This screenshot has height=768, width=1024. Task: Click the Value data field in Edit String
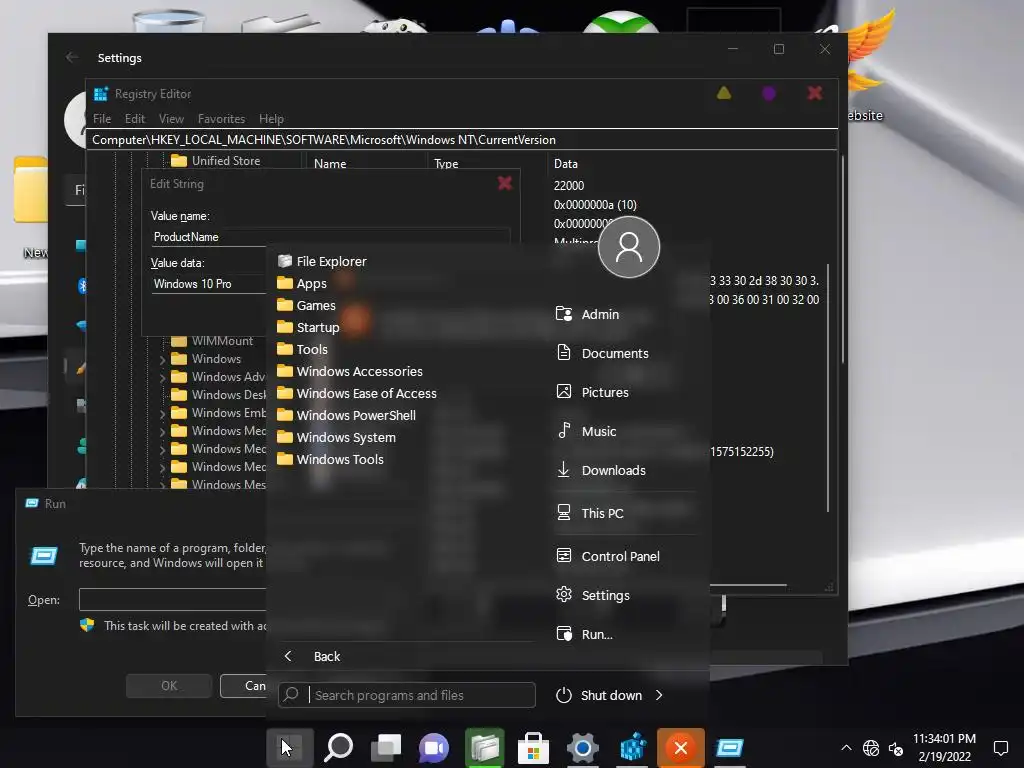(209, 284)
